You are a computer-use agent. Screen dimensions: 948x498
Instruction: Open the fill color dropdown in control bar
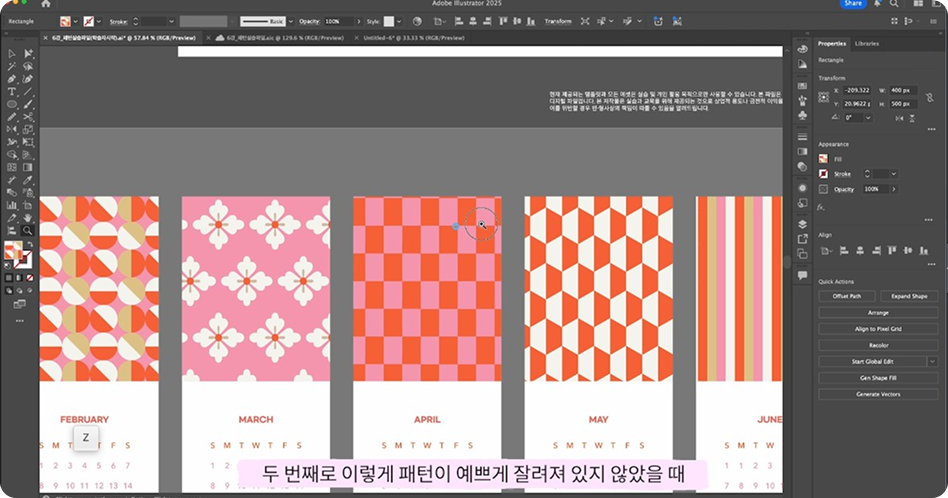(x=77, y=20)
